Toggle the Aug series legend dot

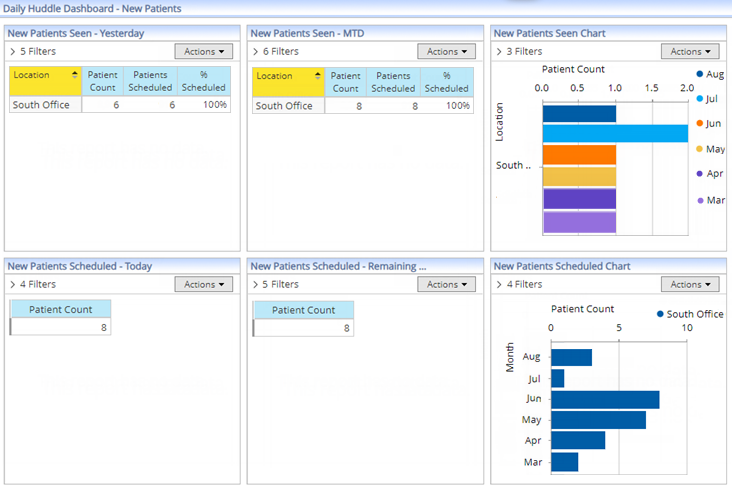click(699, 74)
